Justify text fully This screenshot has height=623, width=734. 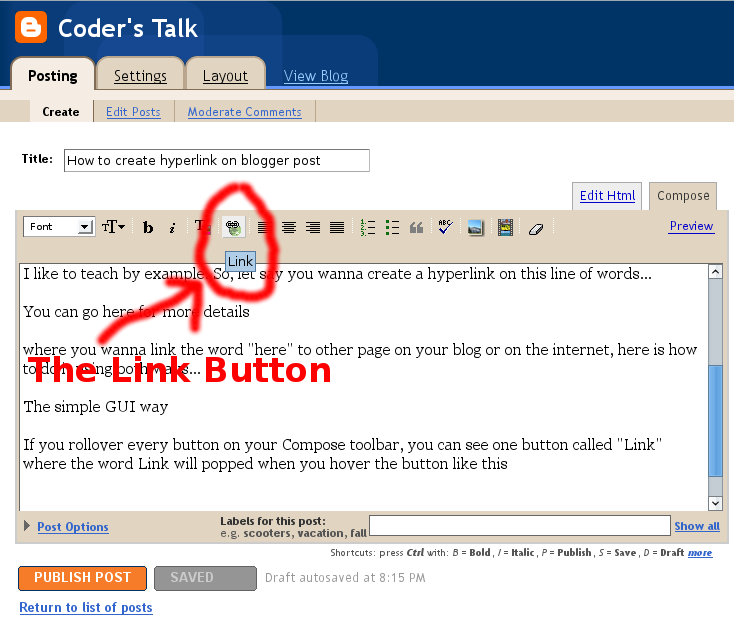click(337, 227)
